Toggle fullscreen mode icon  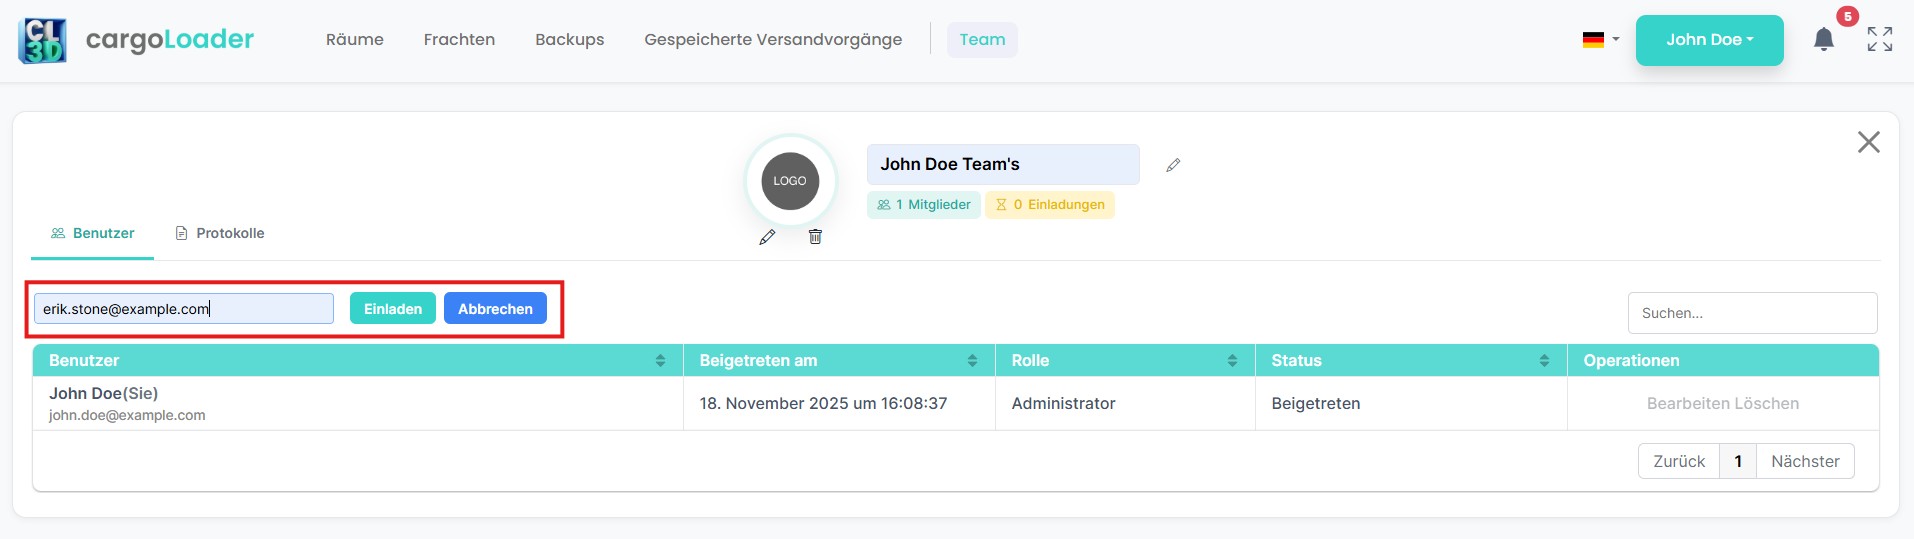click(1879, 40)
